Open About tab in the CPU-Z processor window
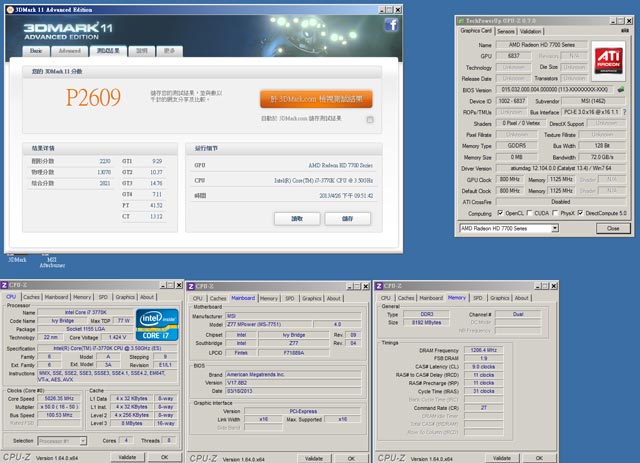Viewport: 640px width, 463px height. (147, 297)
